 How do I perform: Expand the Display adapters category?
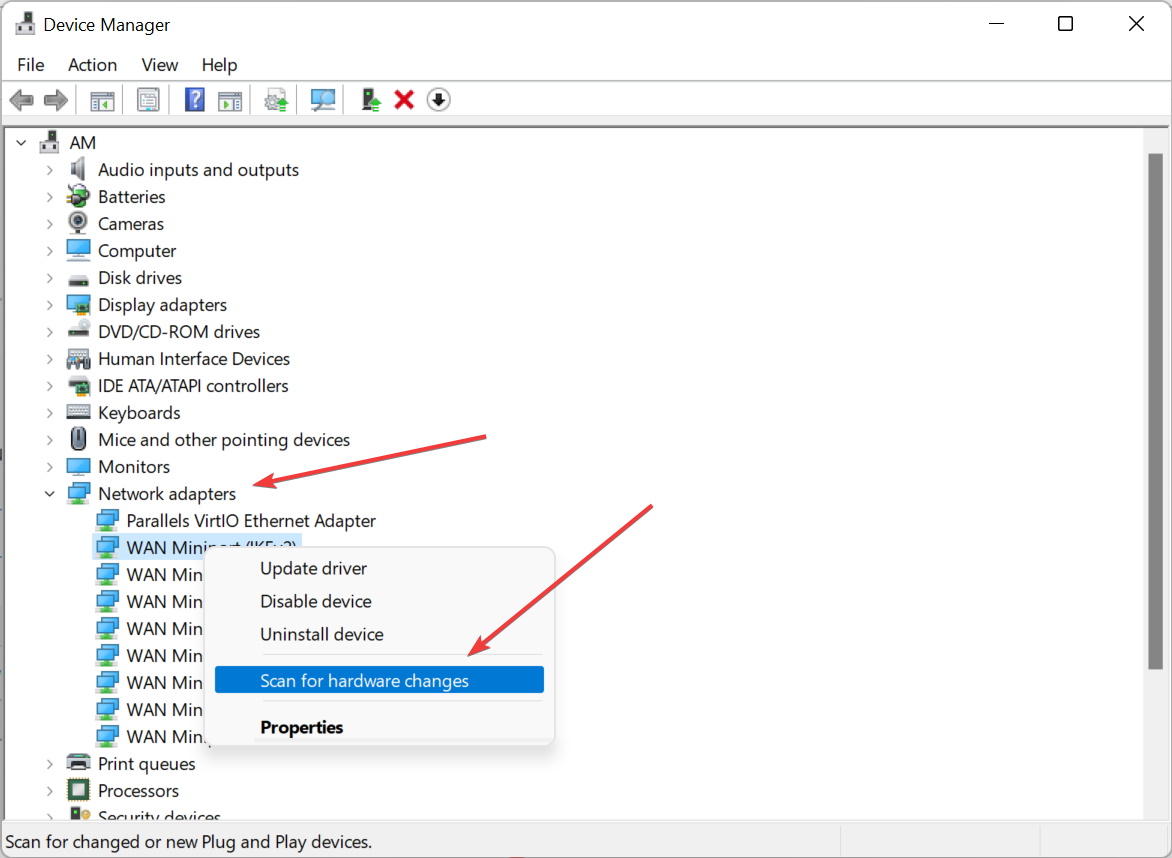(50, 305)
